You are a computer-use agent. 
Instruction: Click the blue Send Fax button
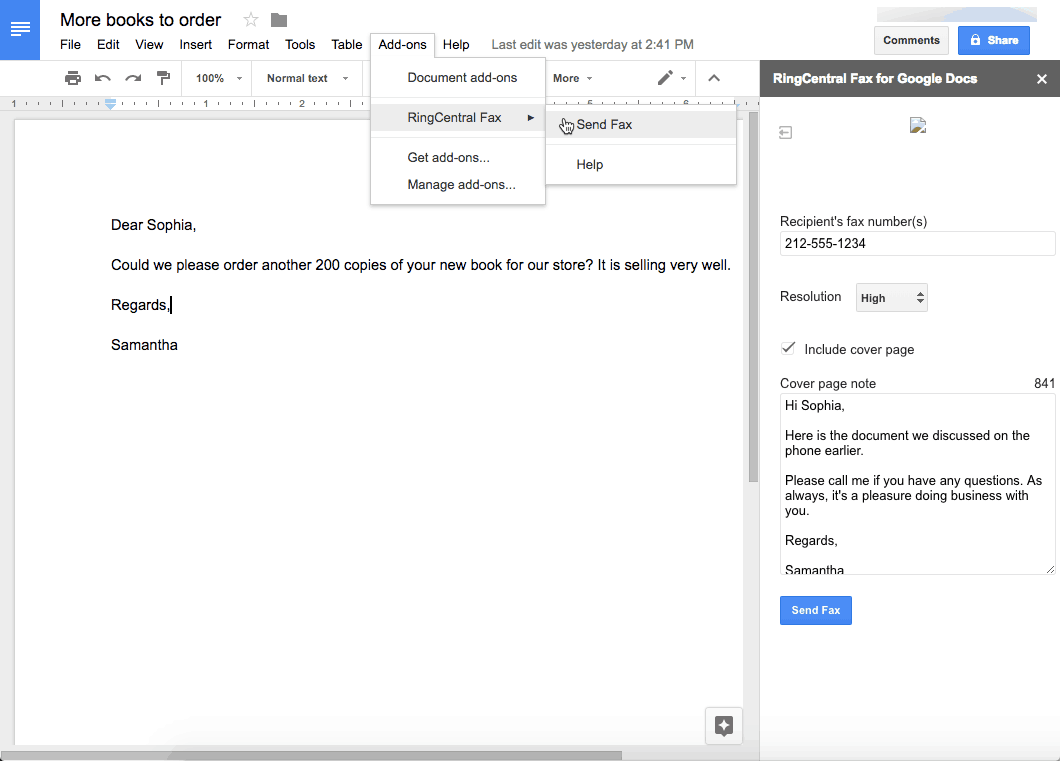815,610
